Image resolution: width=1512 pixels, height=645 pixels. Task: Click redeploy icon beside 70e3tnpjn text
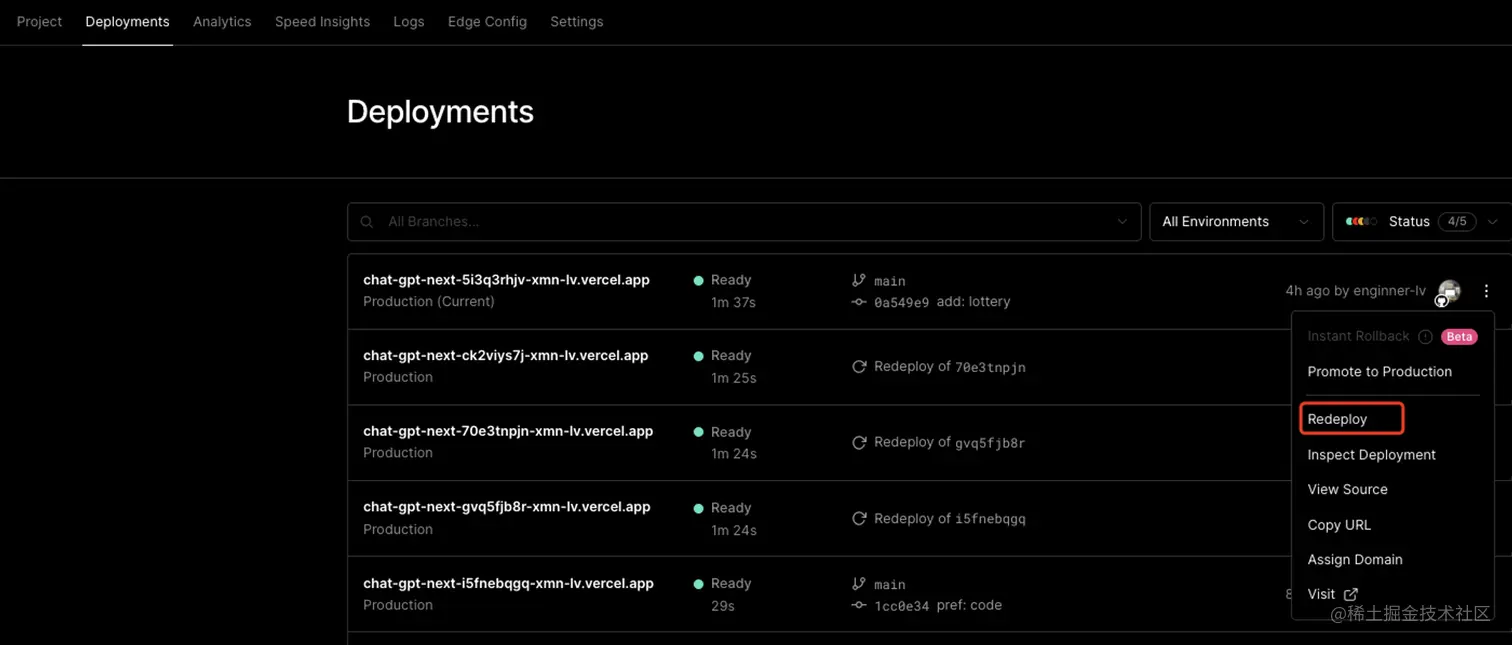point(858,367)
